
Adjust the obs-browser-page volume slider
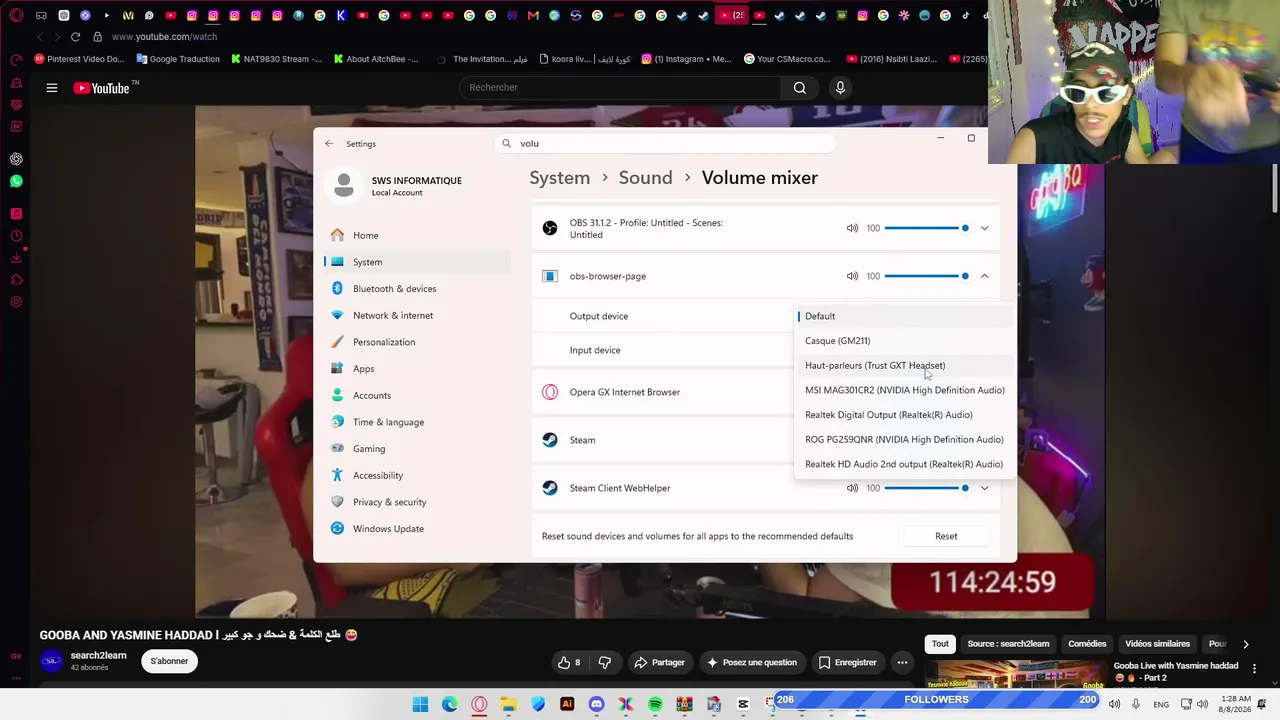click(926, 276)
